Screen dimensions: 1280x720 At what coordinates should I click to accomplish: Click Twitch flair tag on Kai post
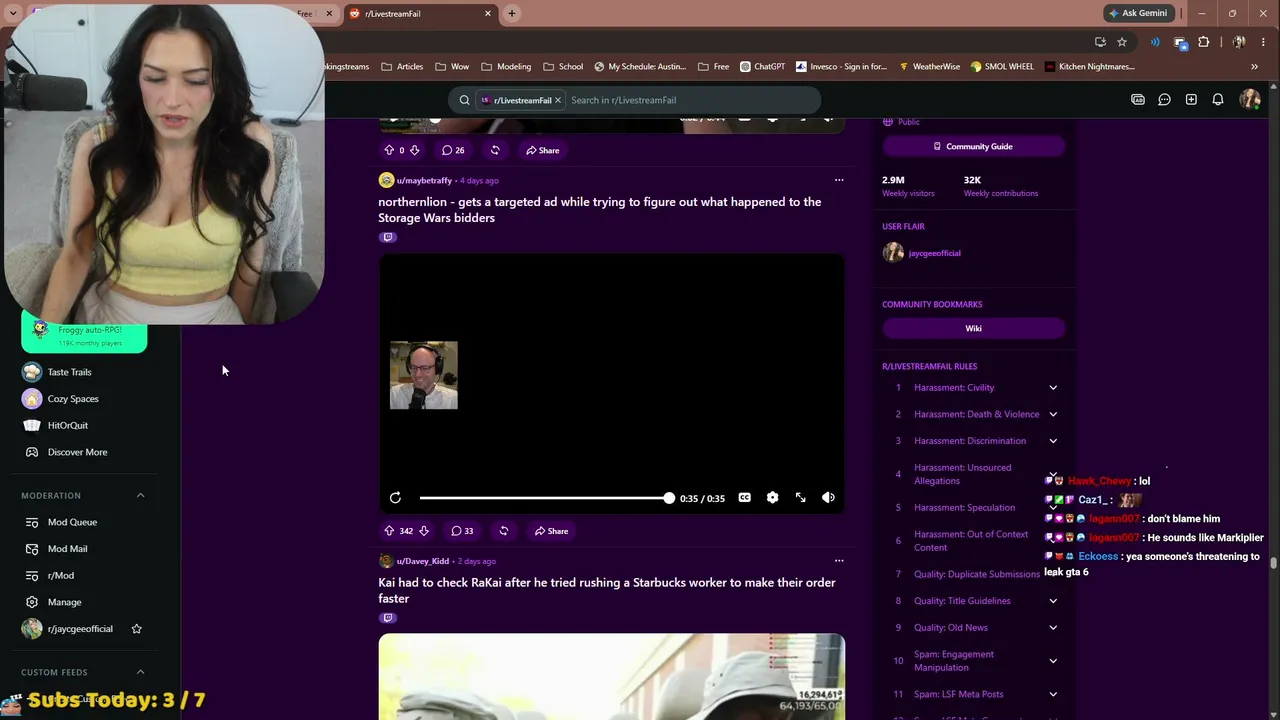(388, 618)
